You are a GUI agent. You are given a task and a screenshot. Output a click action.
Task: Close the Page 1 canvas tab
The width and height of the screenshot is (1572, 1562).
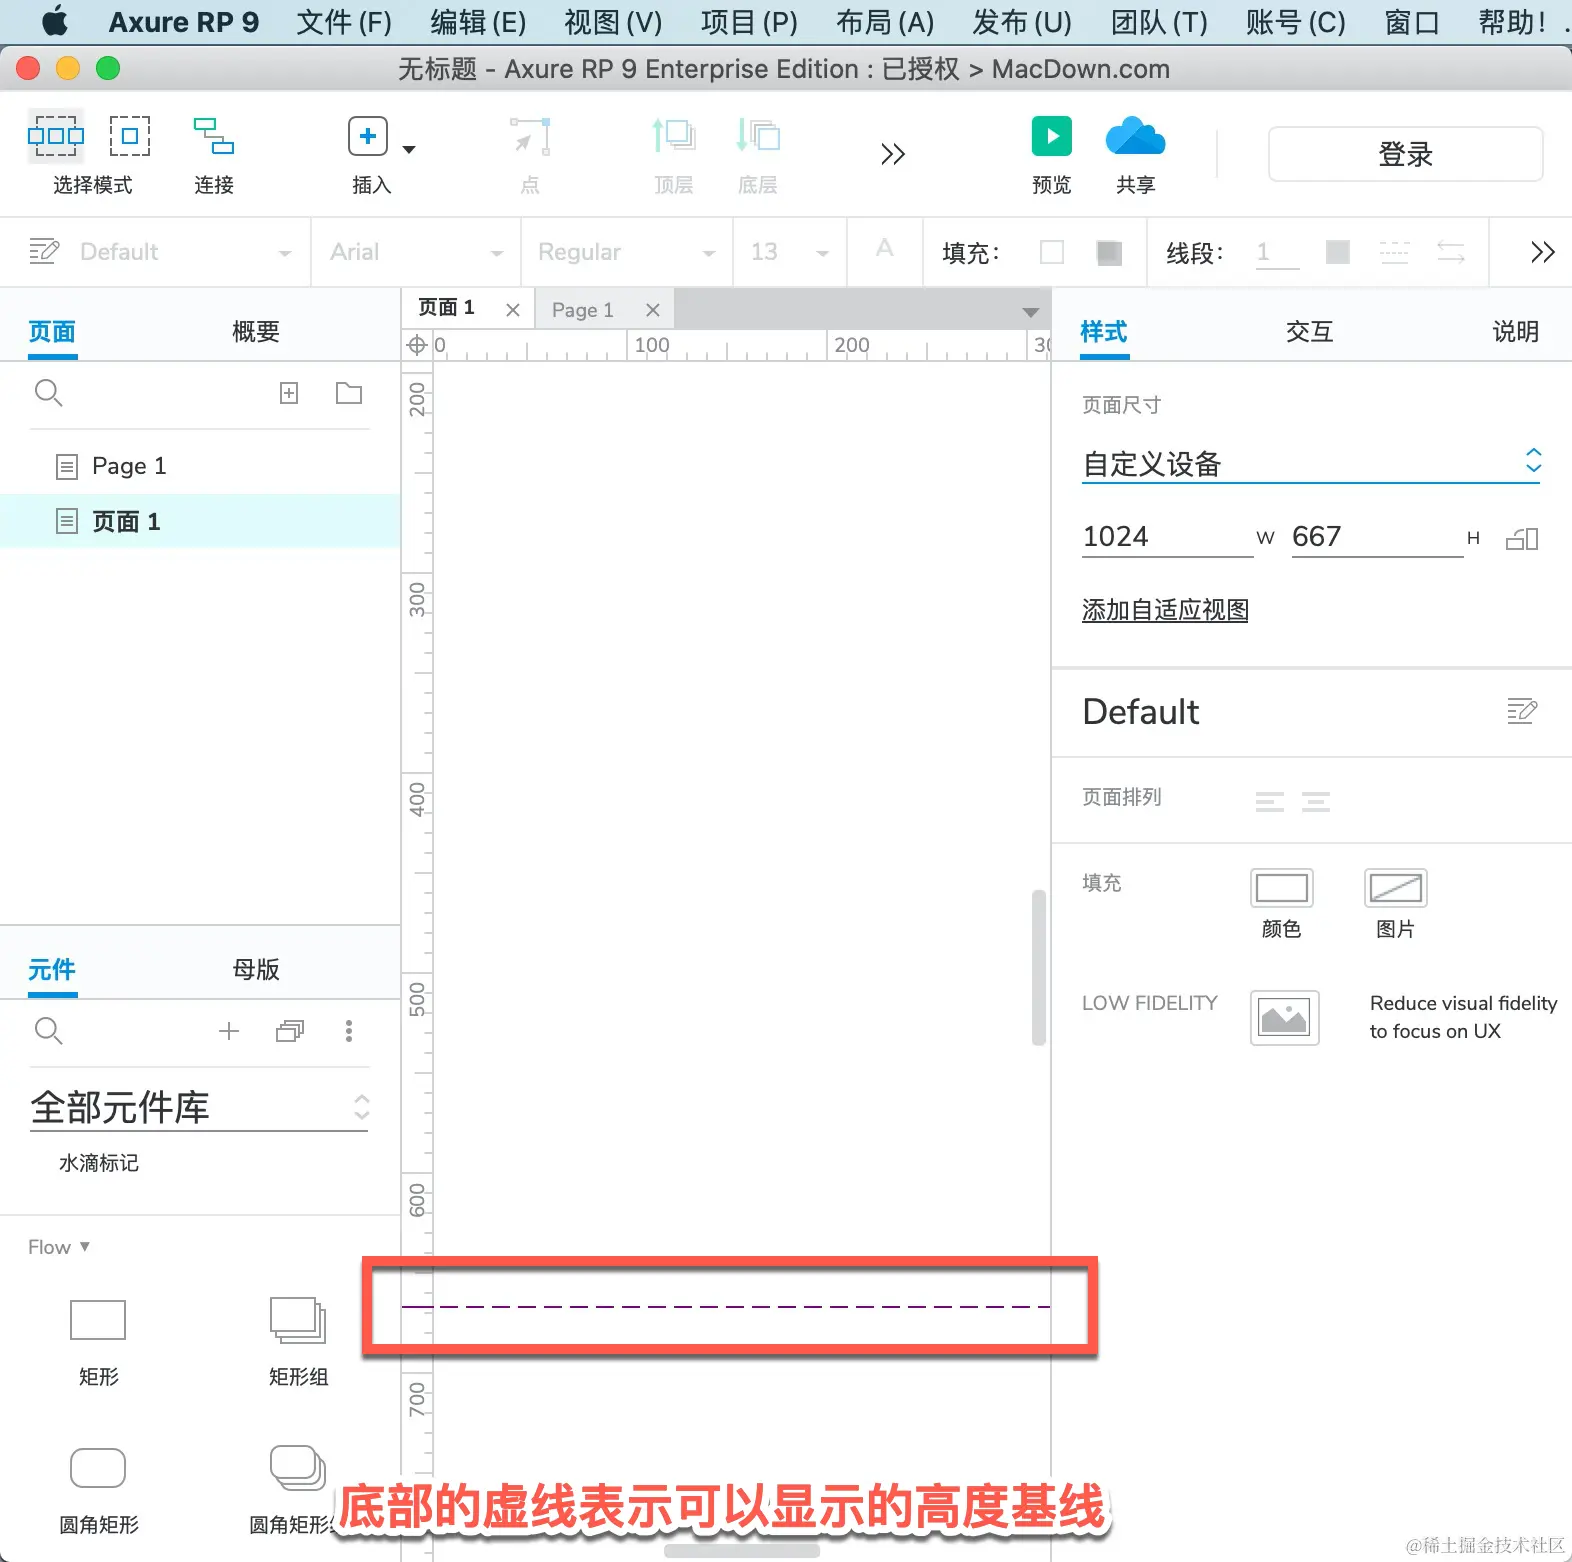653,310
